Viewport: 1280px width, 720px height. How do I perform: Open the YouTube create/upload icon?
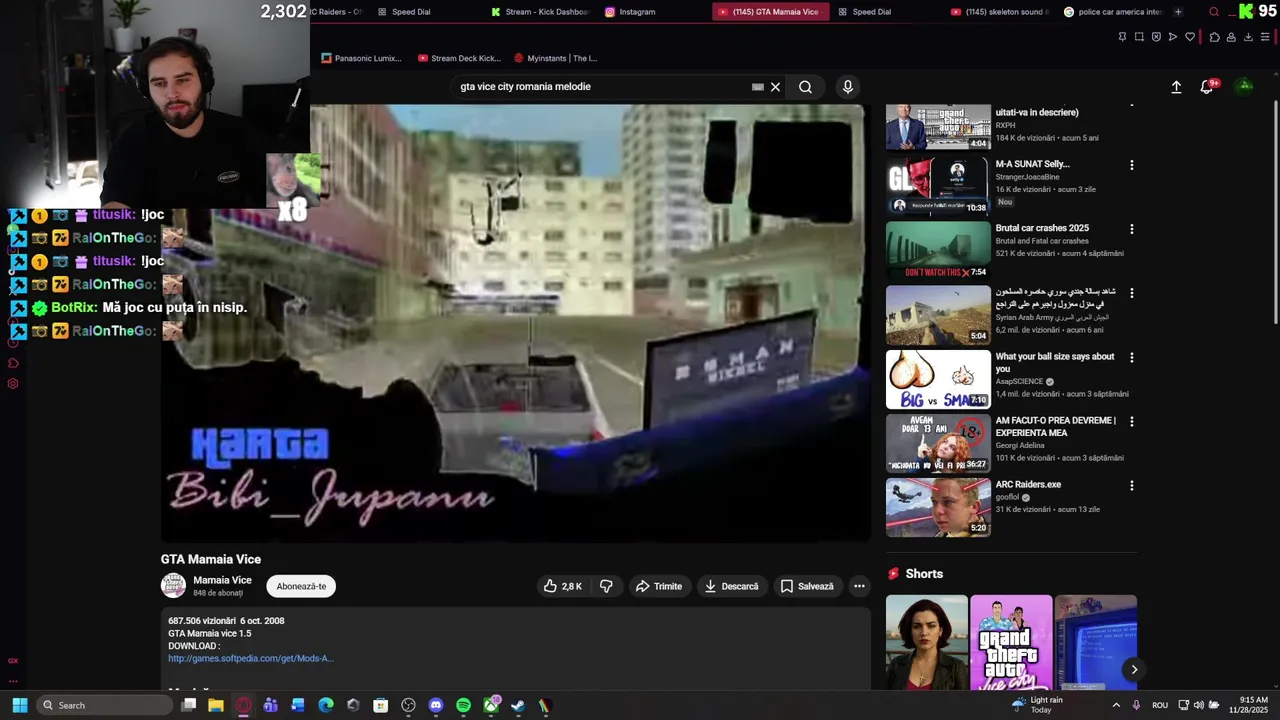[x=1176, y=87]
